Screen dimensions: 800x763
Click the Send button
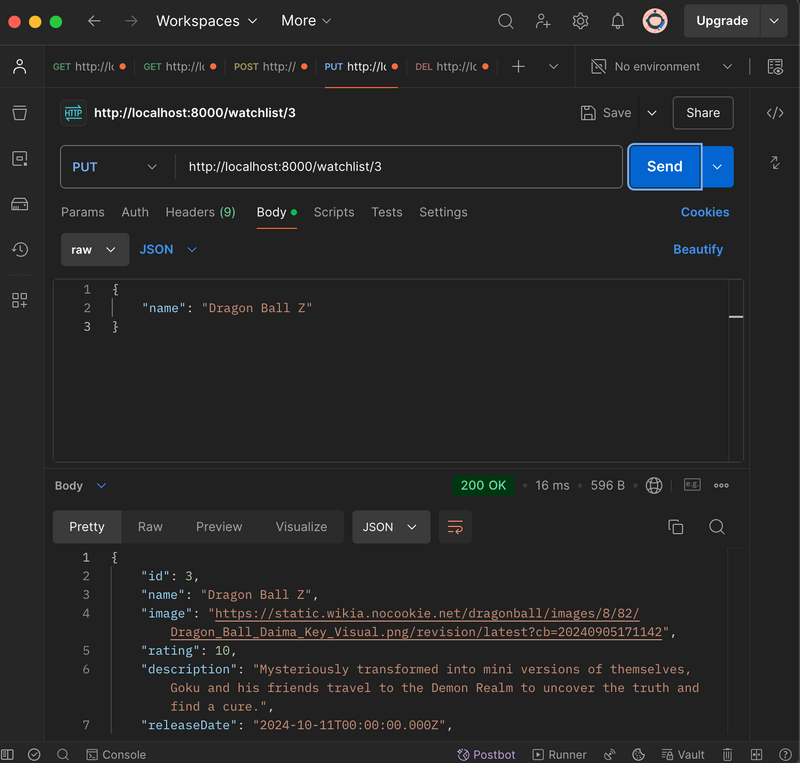click(665, 167)
